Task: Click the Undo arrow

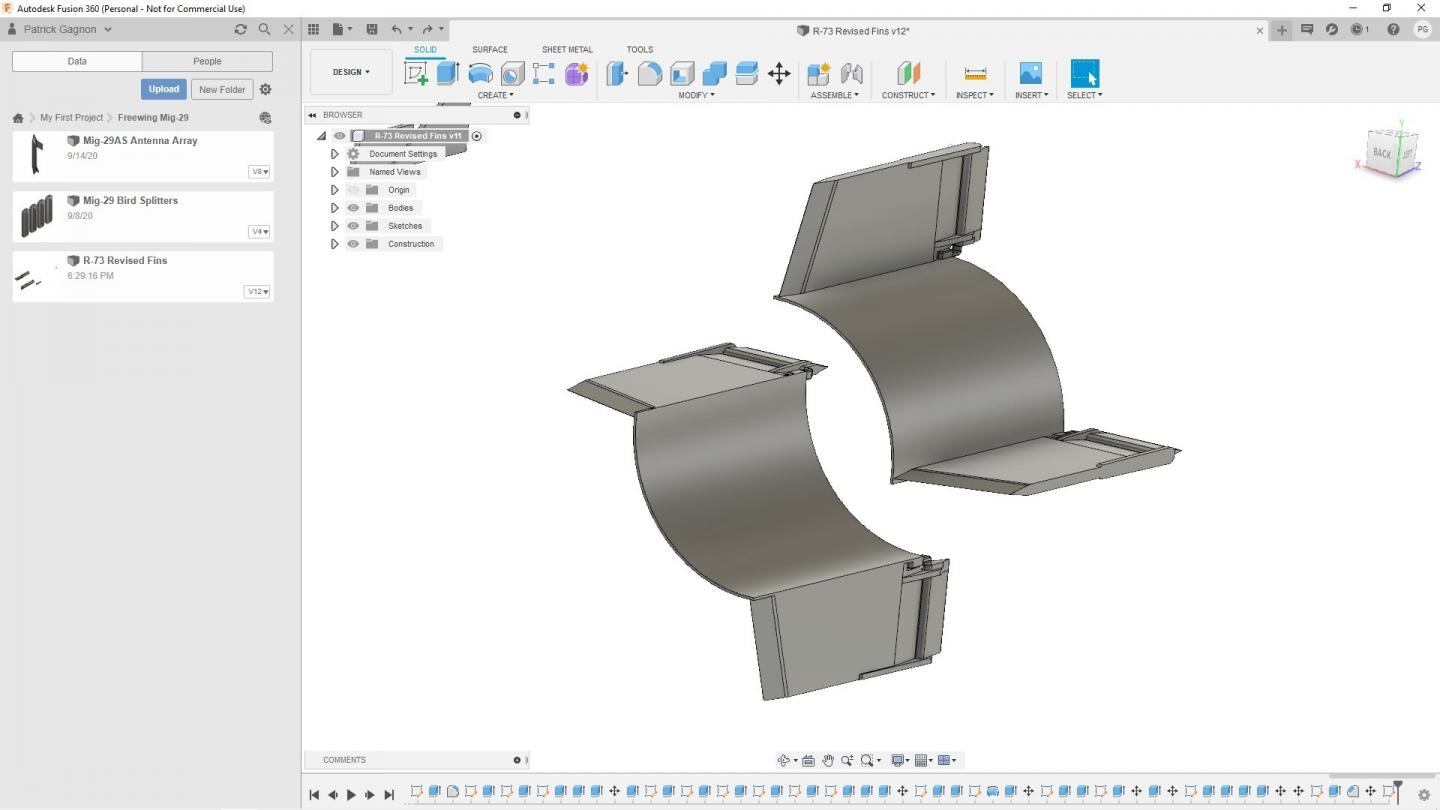Action: pyautogui.click(x=397, y=30)
